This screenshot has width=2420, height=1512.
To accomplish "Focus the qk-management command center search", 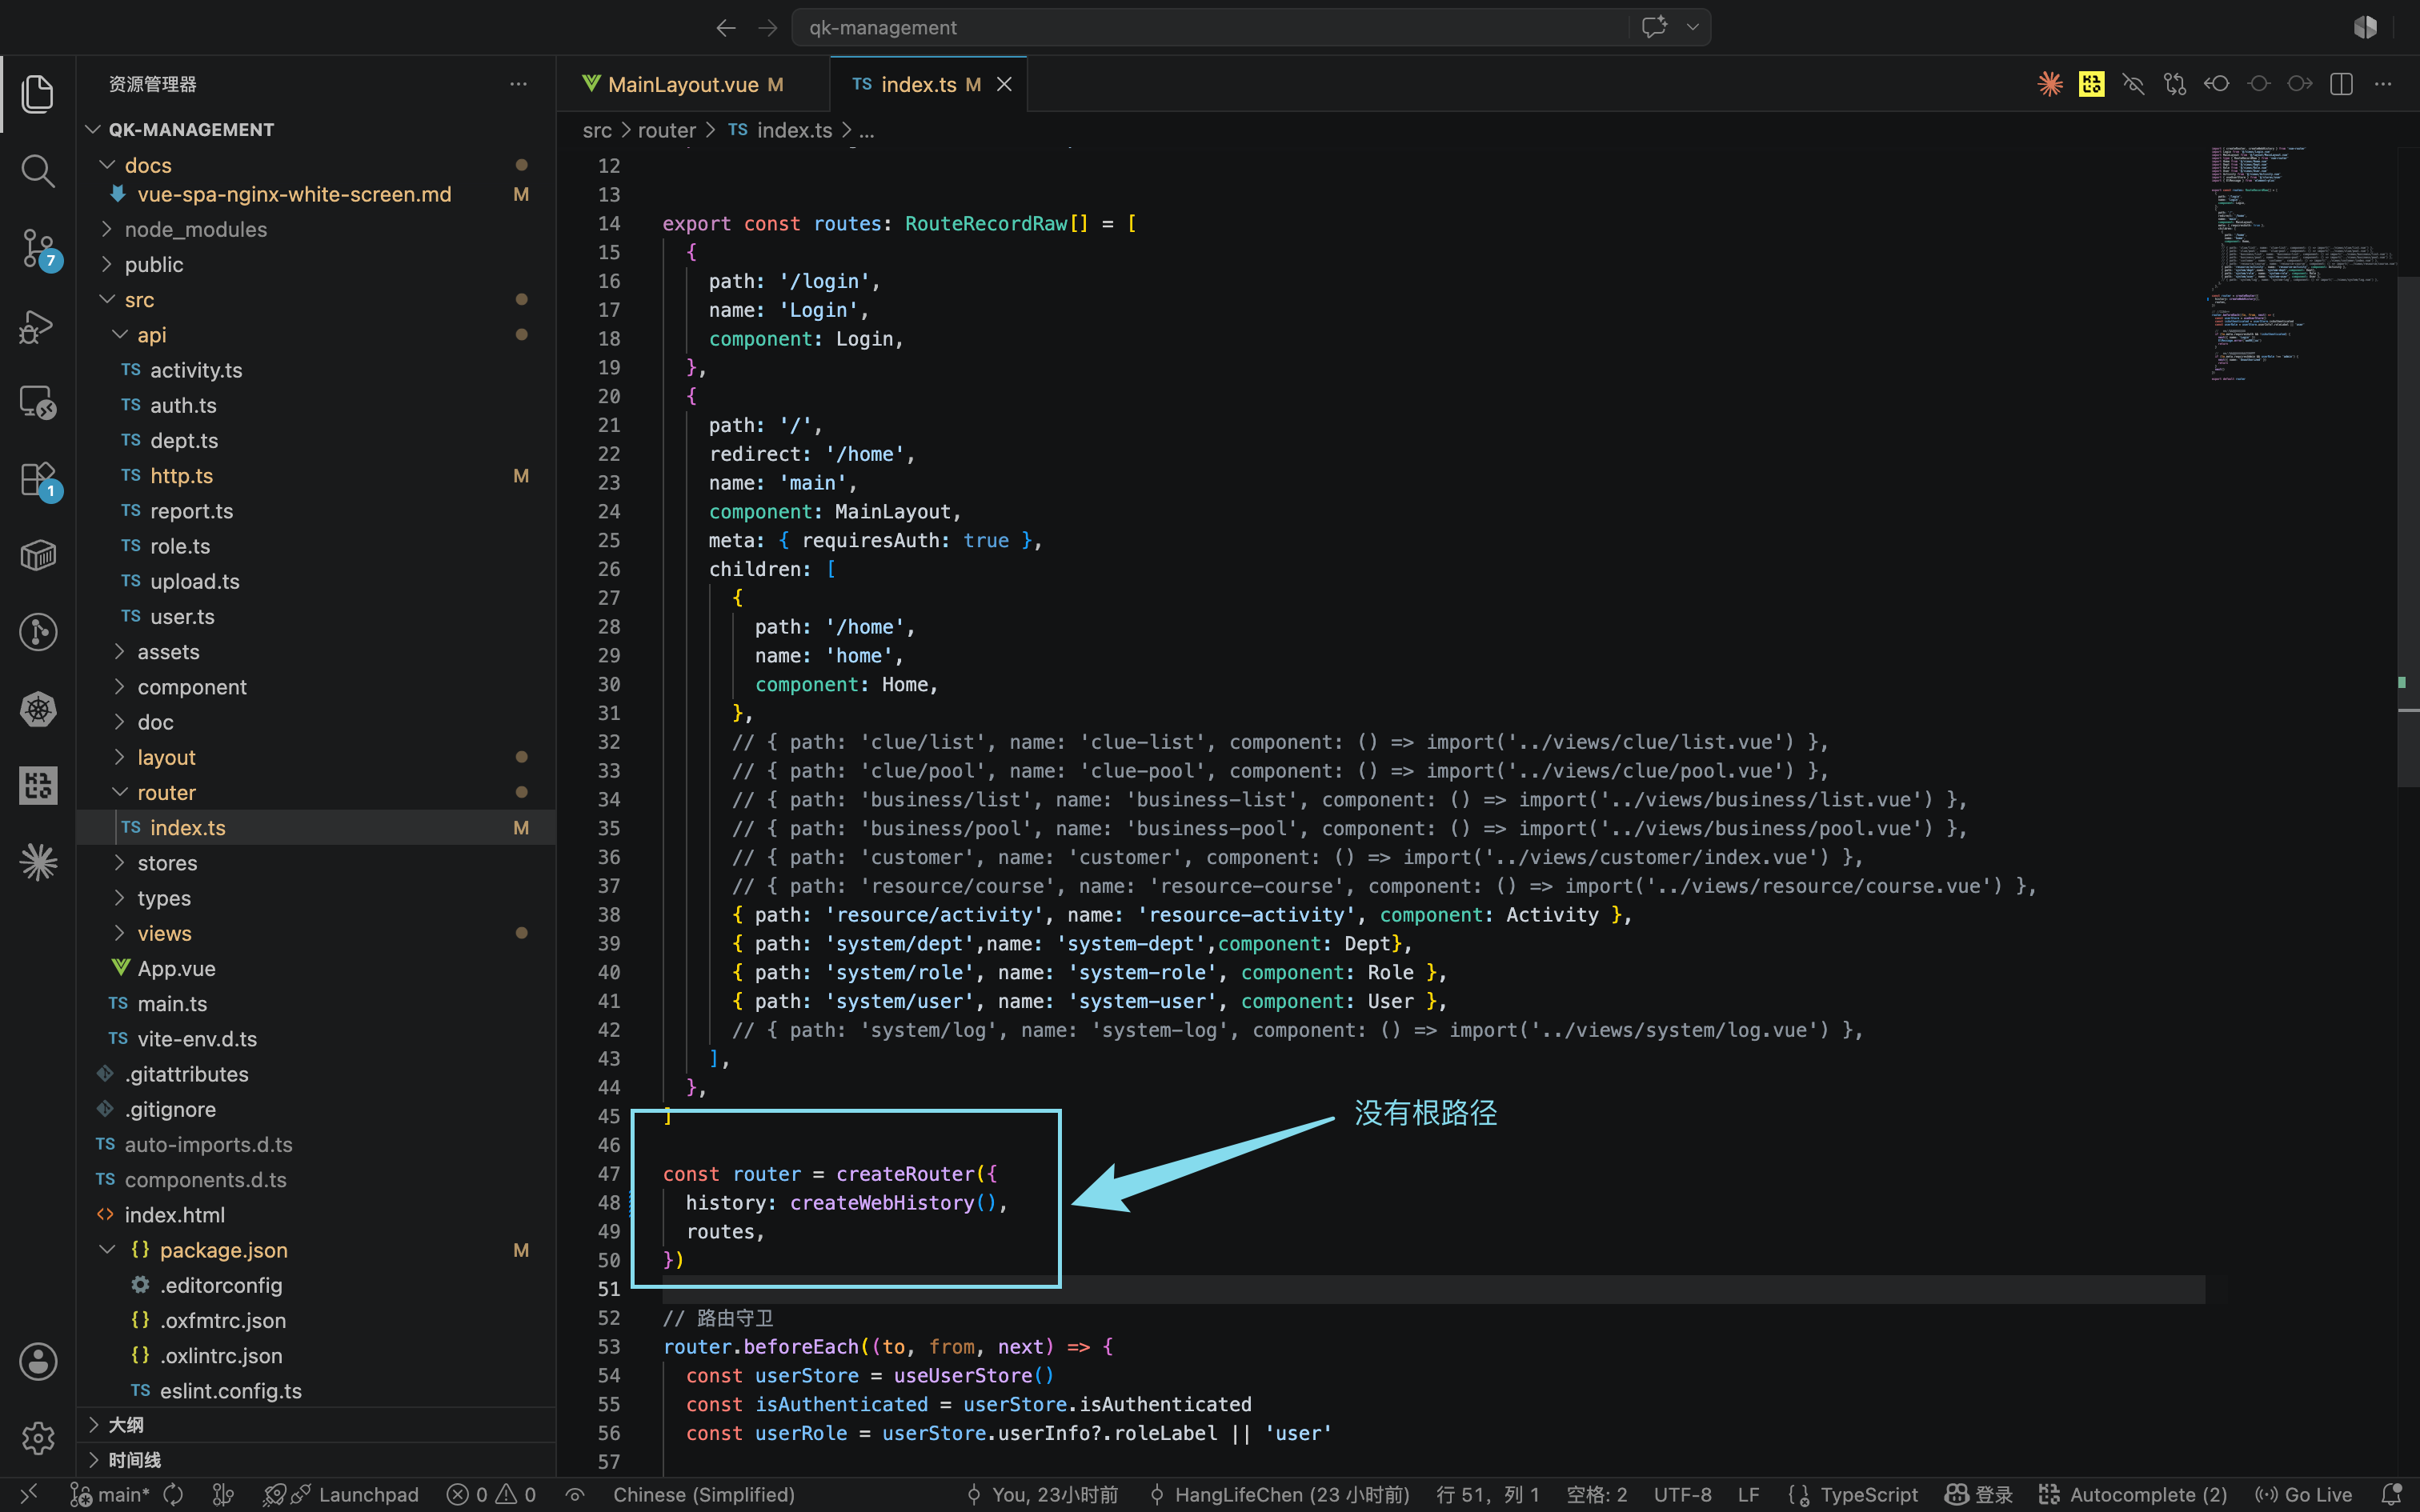I will (1210, 27).
